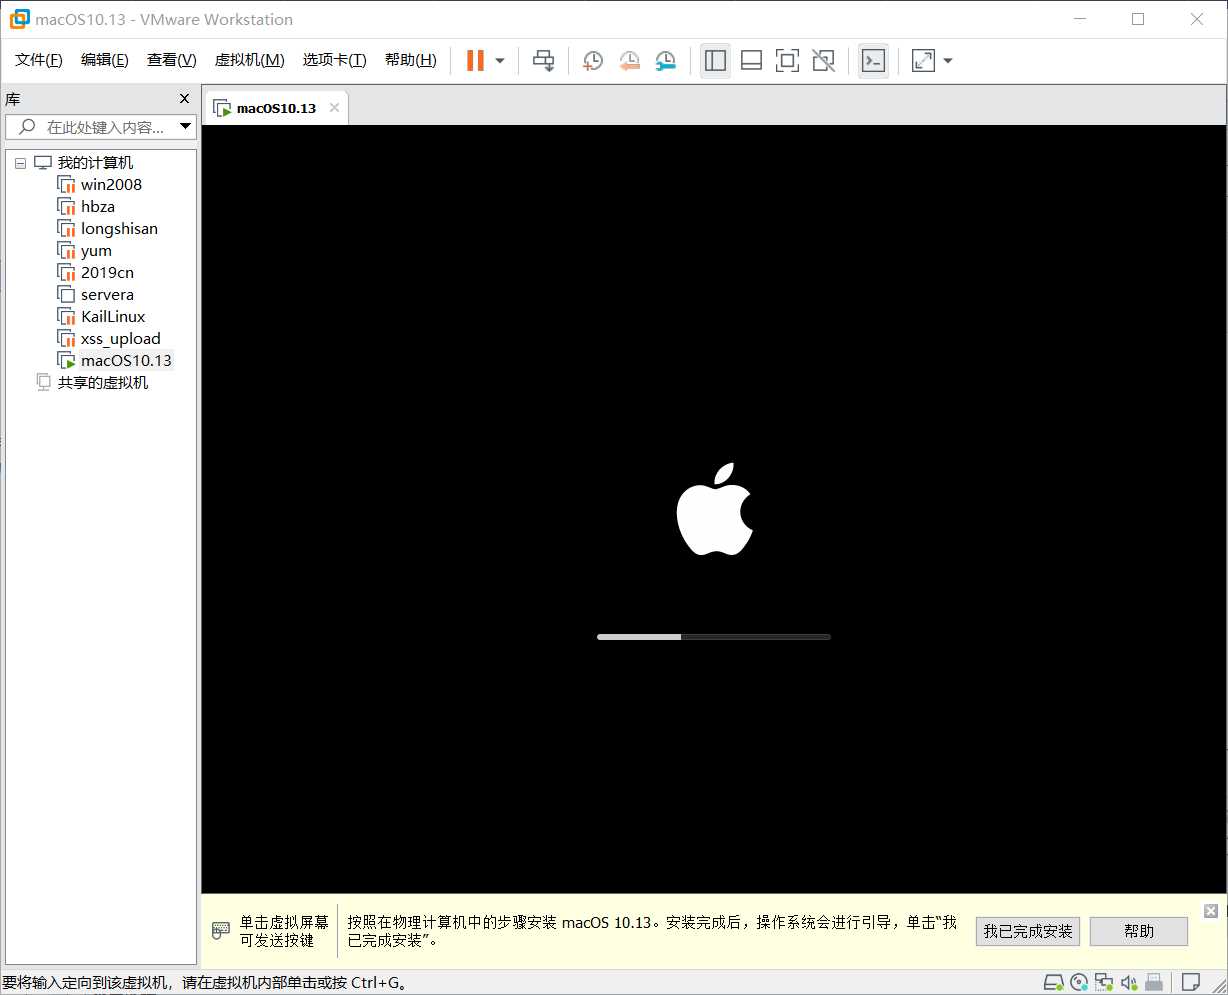This screenshot has width=1228, height=995.
Task: Select the KailLinux virtual machine
Action: tap(113, 317)
